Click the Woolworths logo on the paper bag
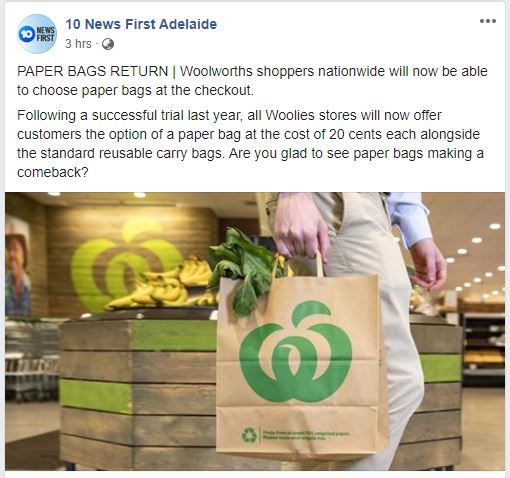 coord(296,352)
